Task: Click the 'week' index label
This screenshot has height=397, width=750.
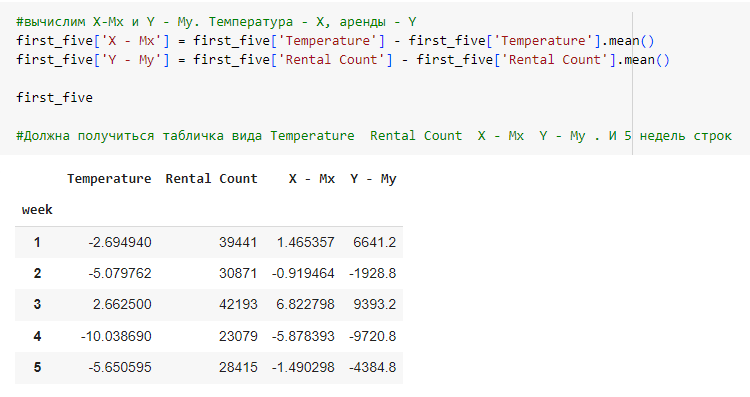Action: click(37, 210)
